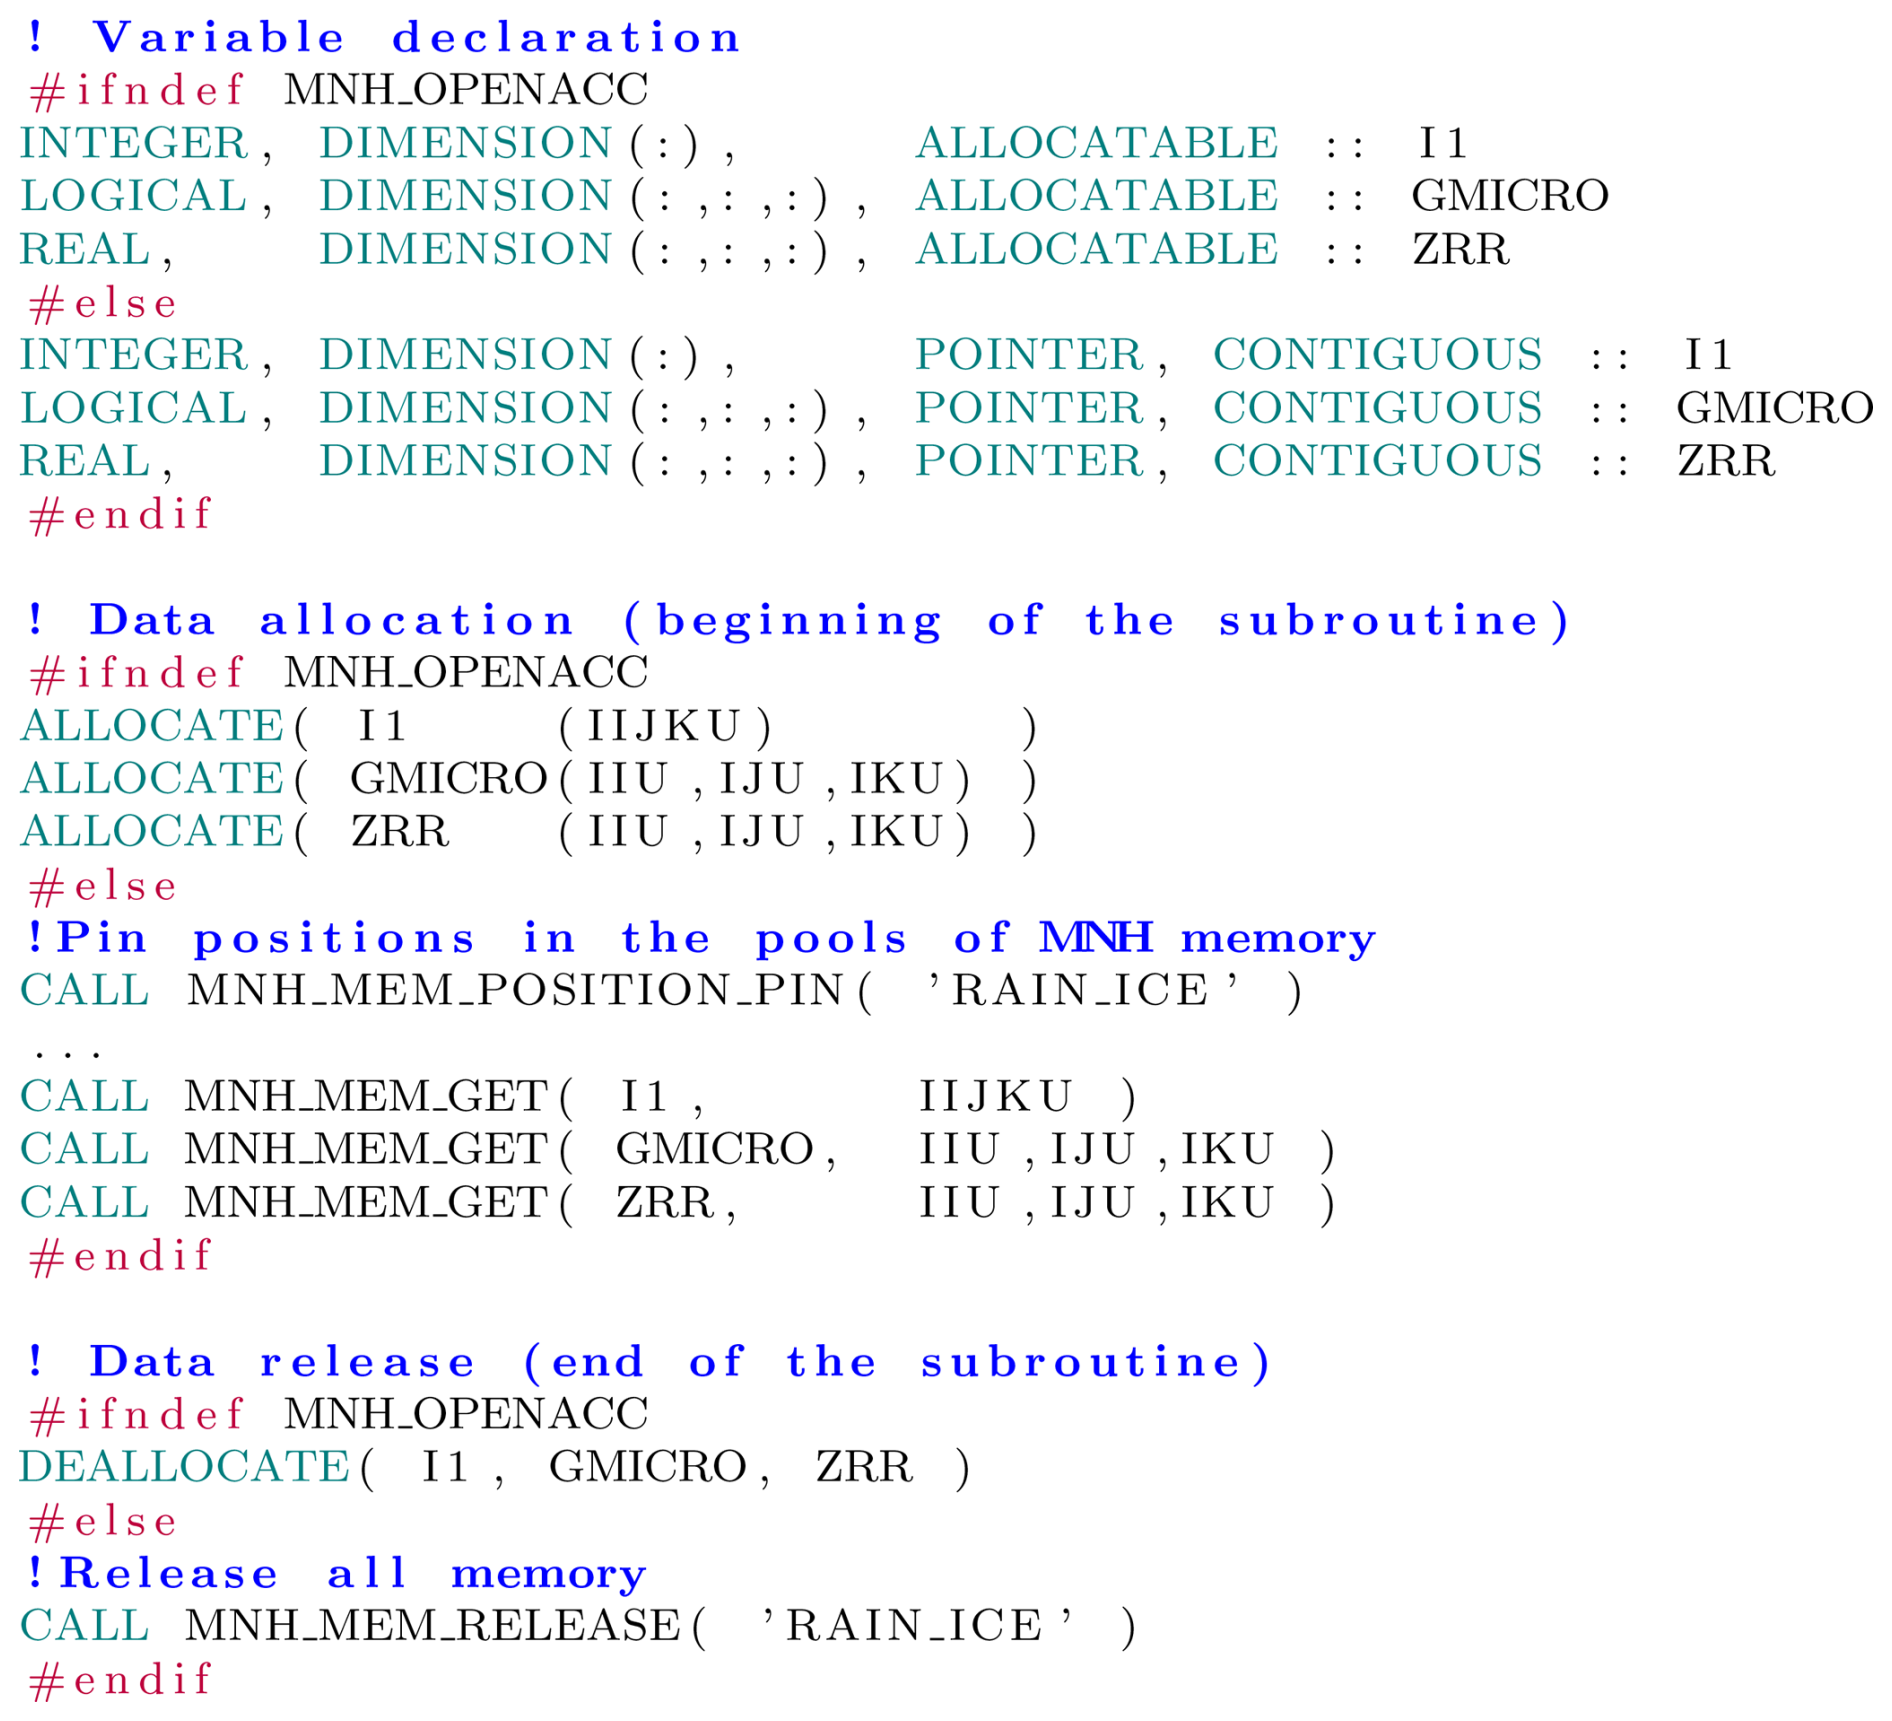Click the LOGICAL keyword on the POINTER line
1892x1721 pixels.
[134, 409]
